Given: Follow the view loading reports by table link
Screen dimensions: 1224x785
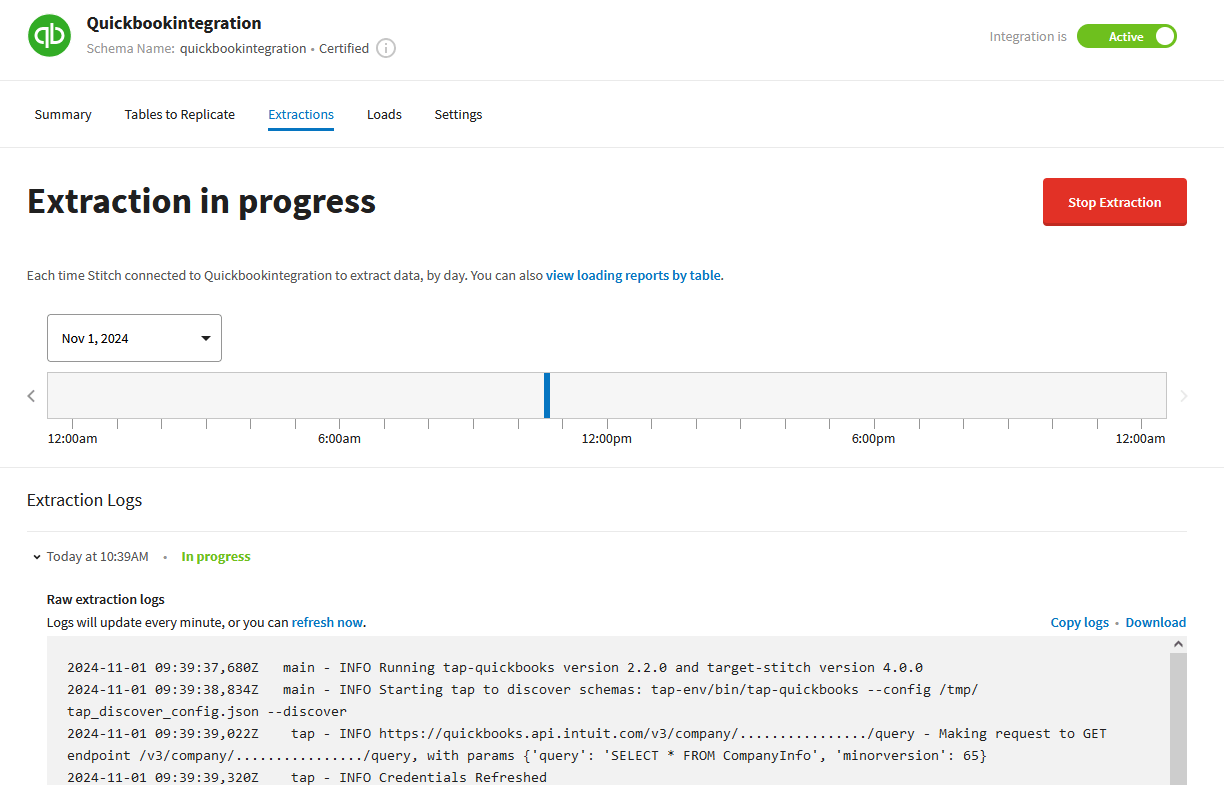Looking at the screenshot, I should pyautogui.click(x=633, y=275).
